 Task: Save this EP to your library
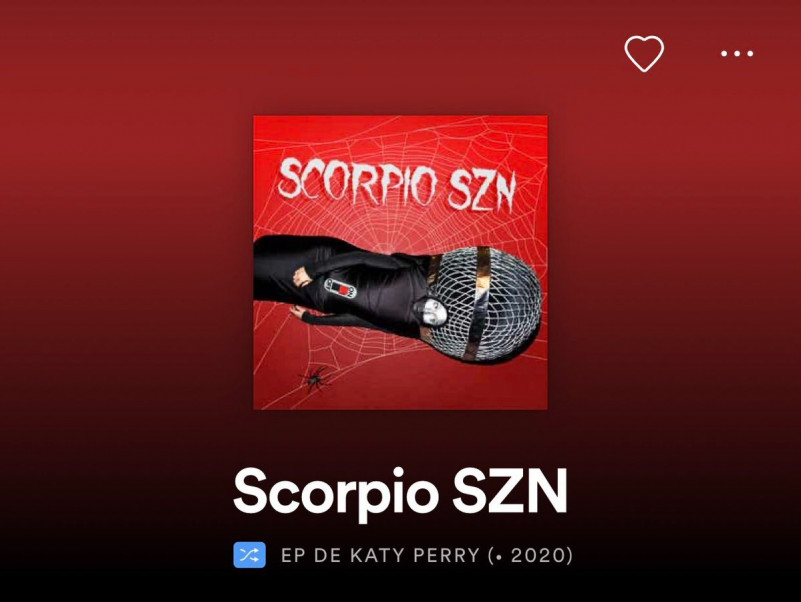pyautogui.click(x=644, y=53)
